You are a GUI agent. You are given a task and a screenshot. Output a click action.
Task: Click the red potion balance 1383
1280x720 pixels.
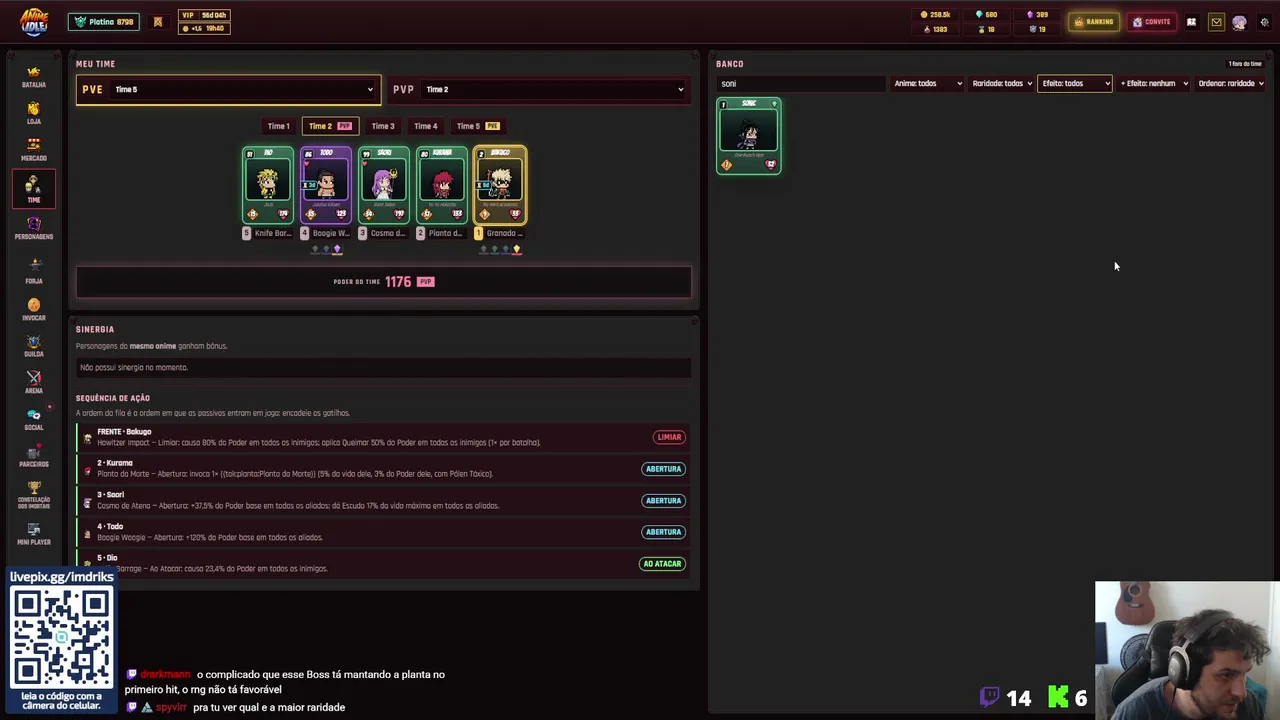[935, 29]
